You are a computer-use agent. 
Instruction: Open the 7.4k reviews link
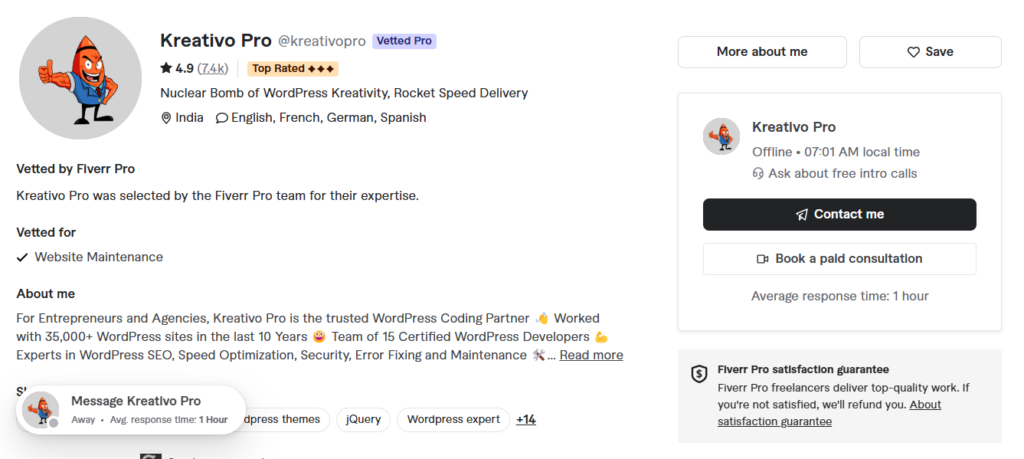click(213, 69)
